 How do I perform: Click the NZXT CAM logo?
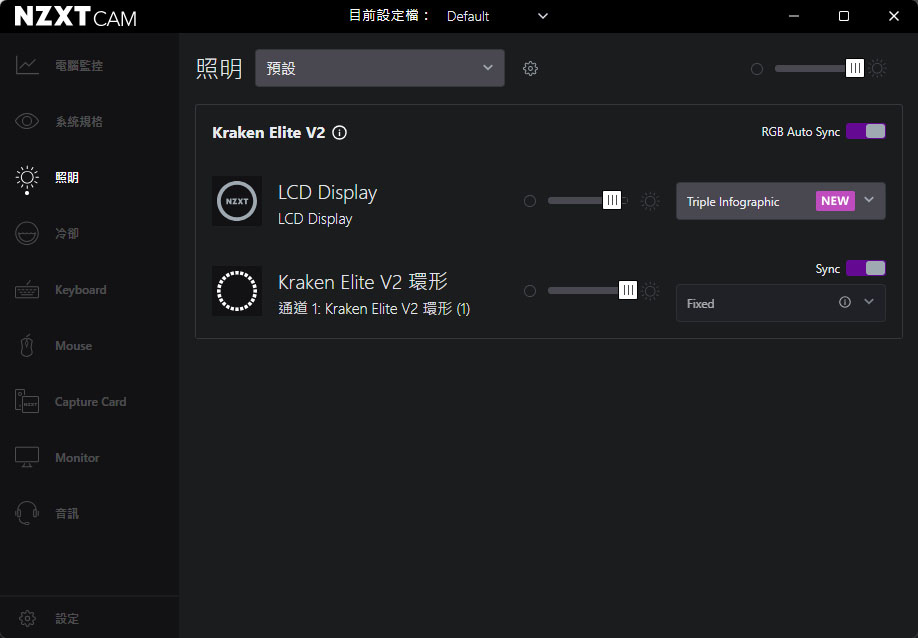76,16
